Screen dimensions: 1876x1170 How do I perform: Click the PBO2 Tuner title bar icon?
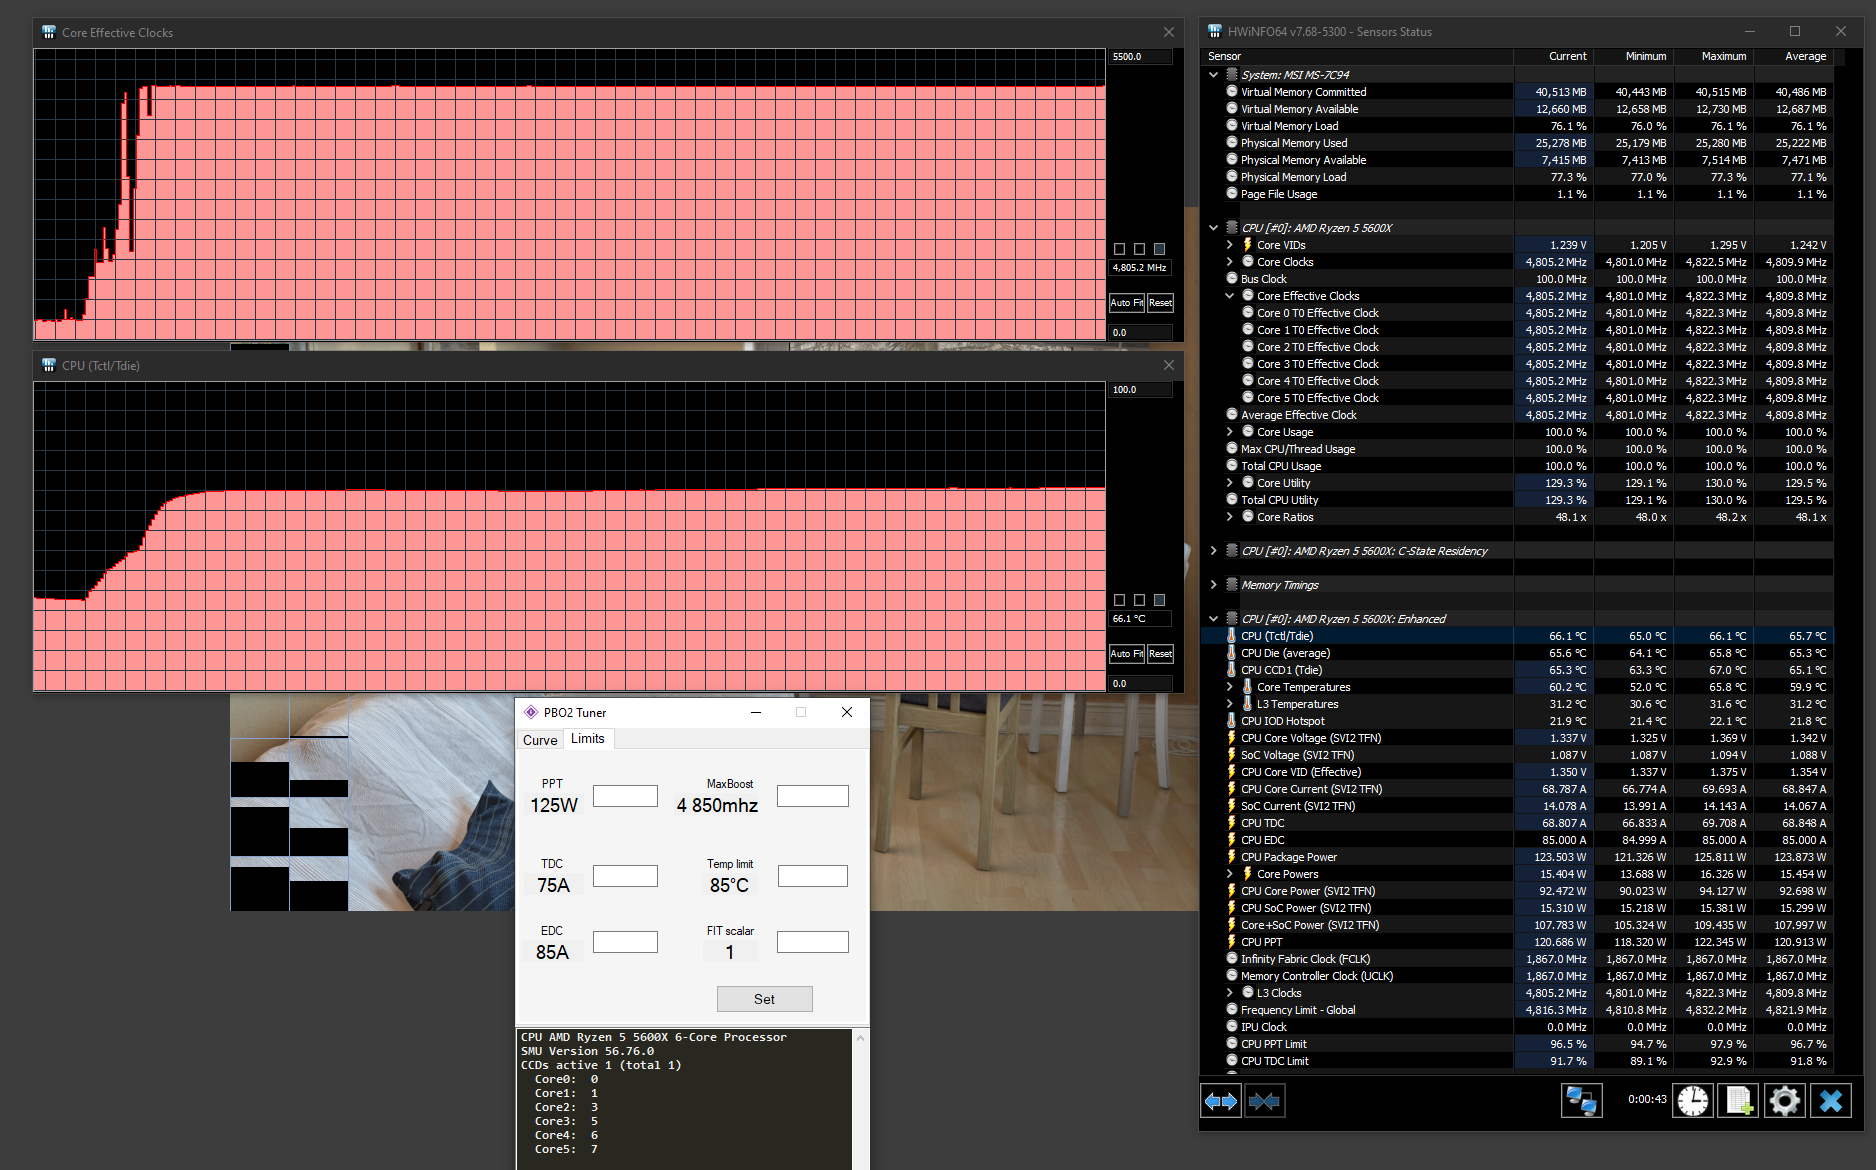[x=531, y=712]
